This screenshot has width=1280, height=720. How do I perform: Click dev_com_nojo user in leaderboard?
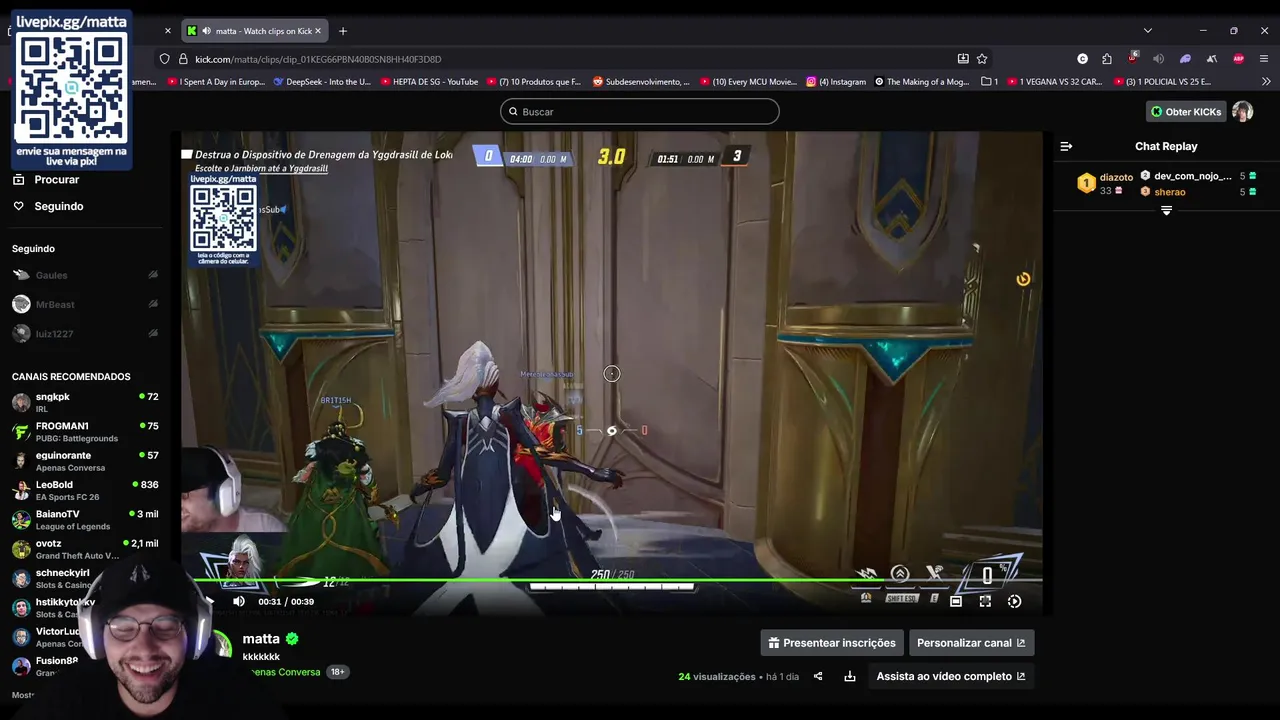(x=1192, y=176)
